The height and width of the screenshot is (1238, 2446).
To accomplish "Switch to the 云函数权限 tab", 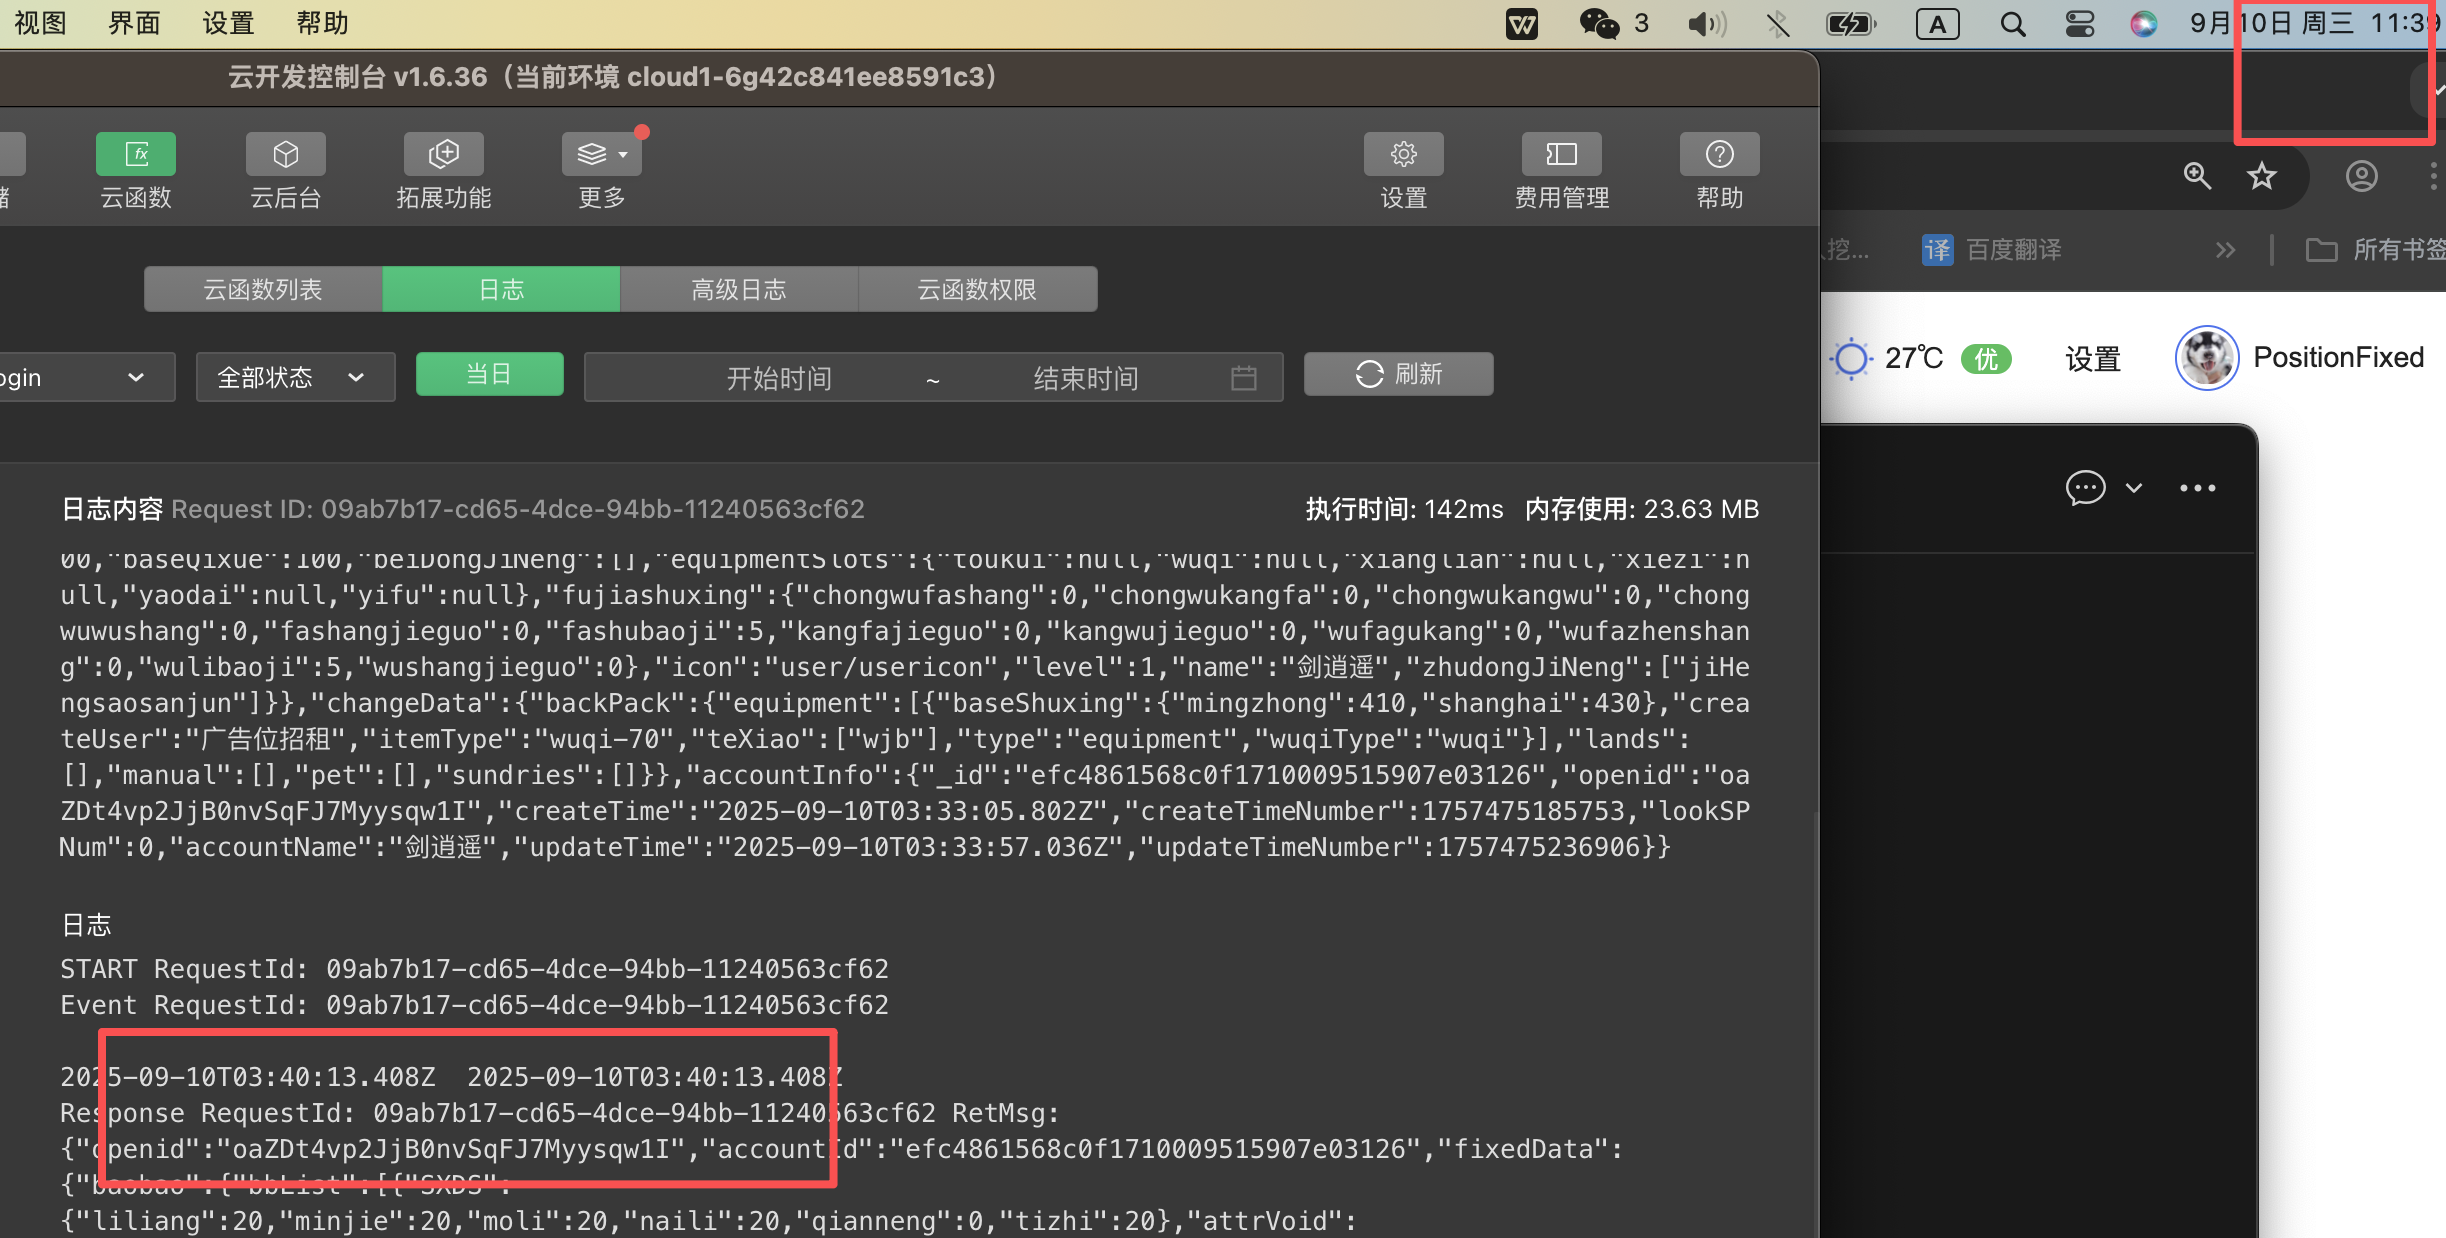I will pos(976,290).
